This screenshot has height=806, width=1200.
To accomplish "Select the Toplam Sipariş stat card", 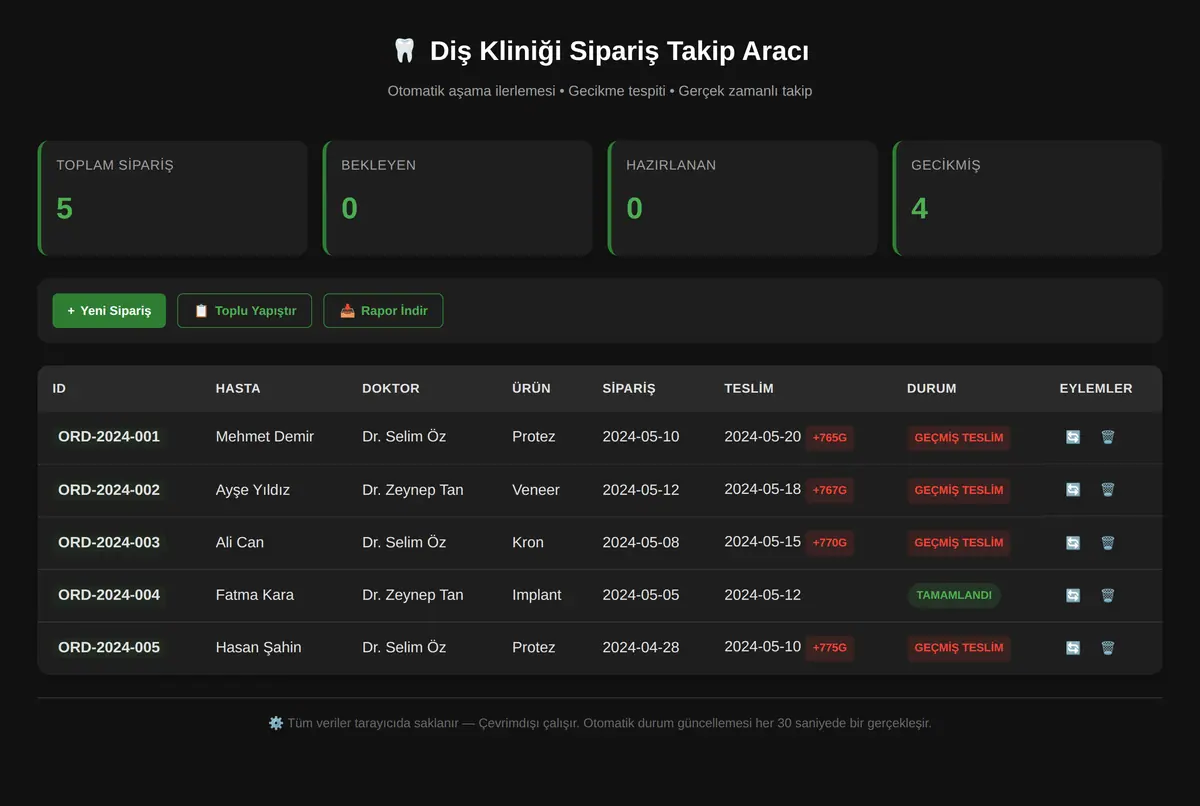I will point(172,198).
